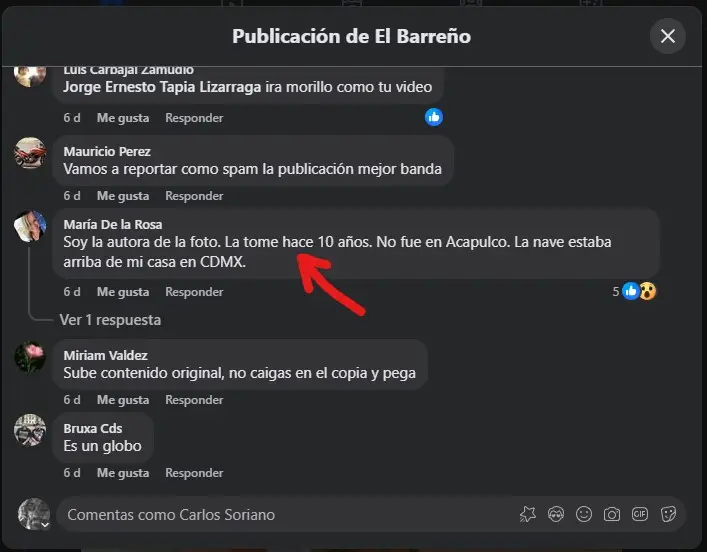Image resolution: width=707 pixels, height=552 pixels.
Task: Open 6 d timestamp on Luis Carbajal's comment
Action: pos(72,118)
